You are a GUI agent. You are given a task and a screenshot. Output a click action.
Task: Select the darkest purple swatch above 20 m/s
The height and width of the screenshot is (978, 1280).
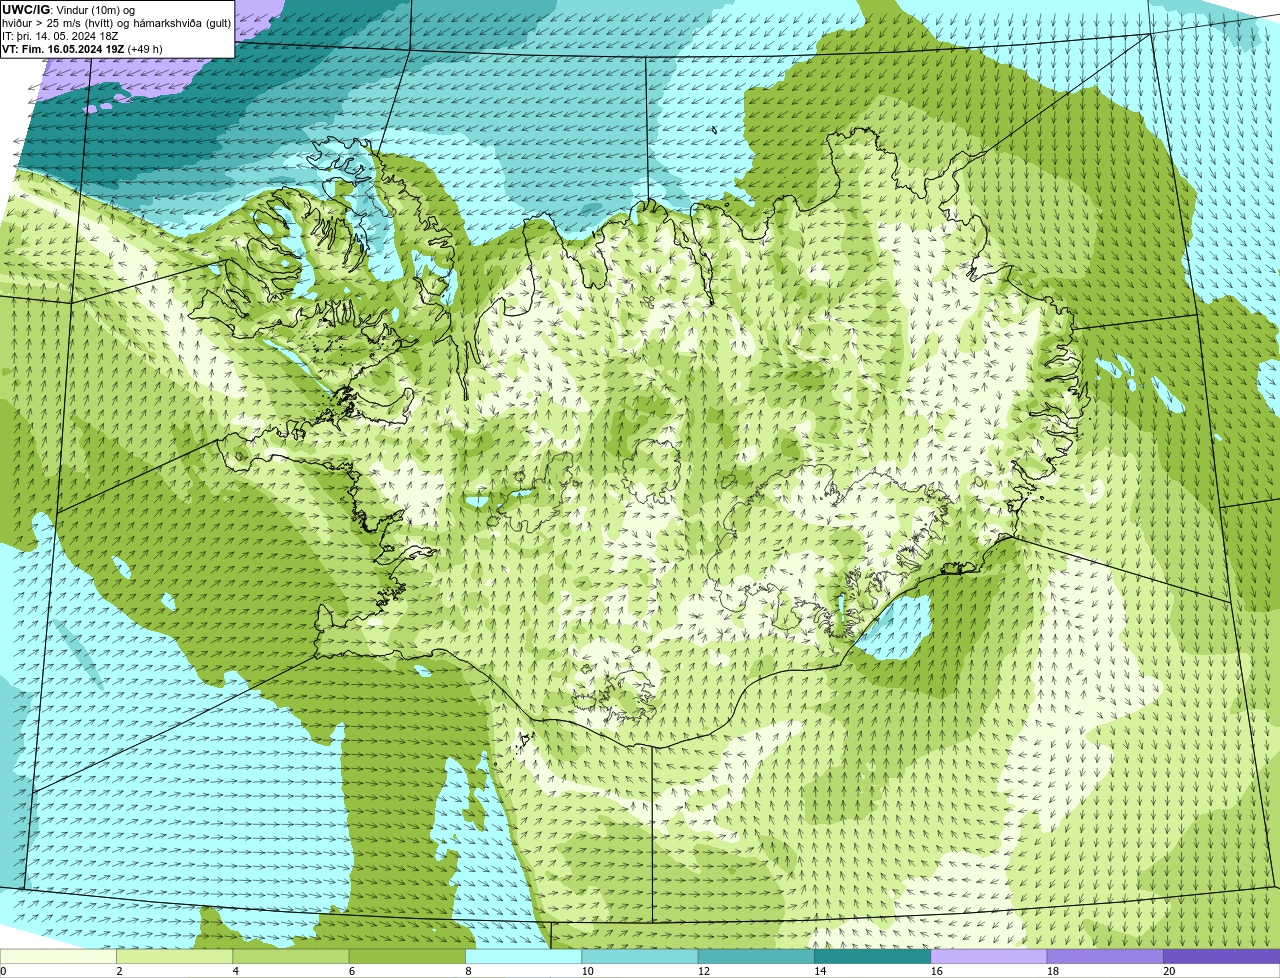point(1222,956)
